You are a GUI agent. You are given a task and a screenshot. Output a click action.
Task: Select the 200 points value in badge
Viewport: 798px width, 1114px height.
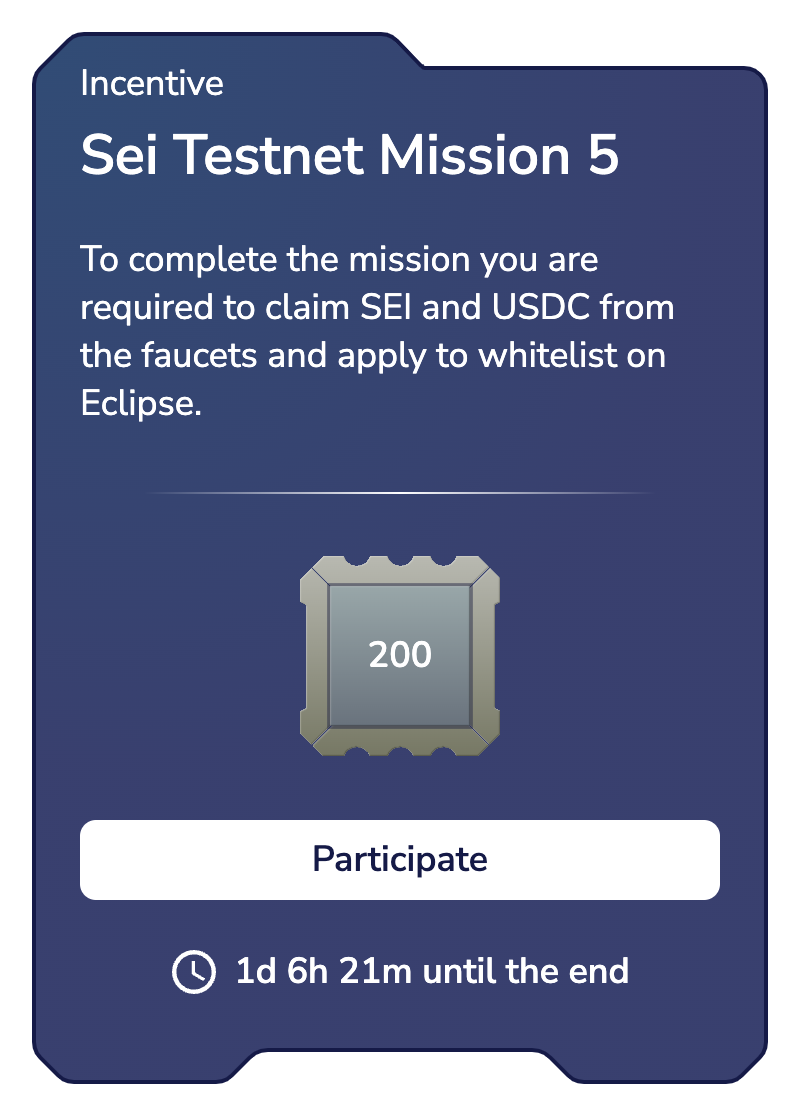click(x=400, y=655)
